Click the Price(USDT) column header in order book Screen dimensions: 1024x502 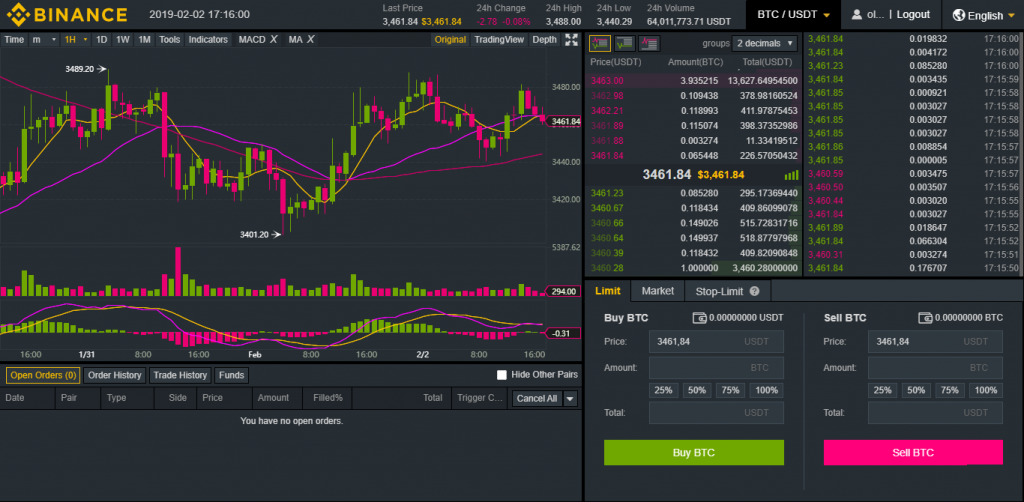616,62
